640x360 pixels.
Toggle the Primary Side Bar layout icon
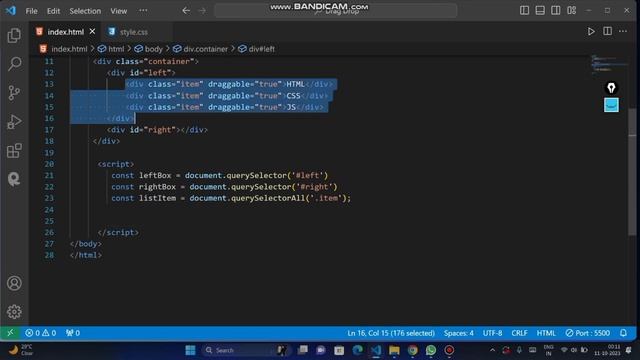(x=524, y=11)
